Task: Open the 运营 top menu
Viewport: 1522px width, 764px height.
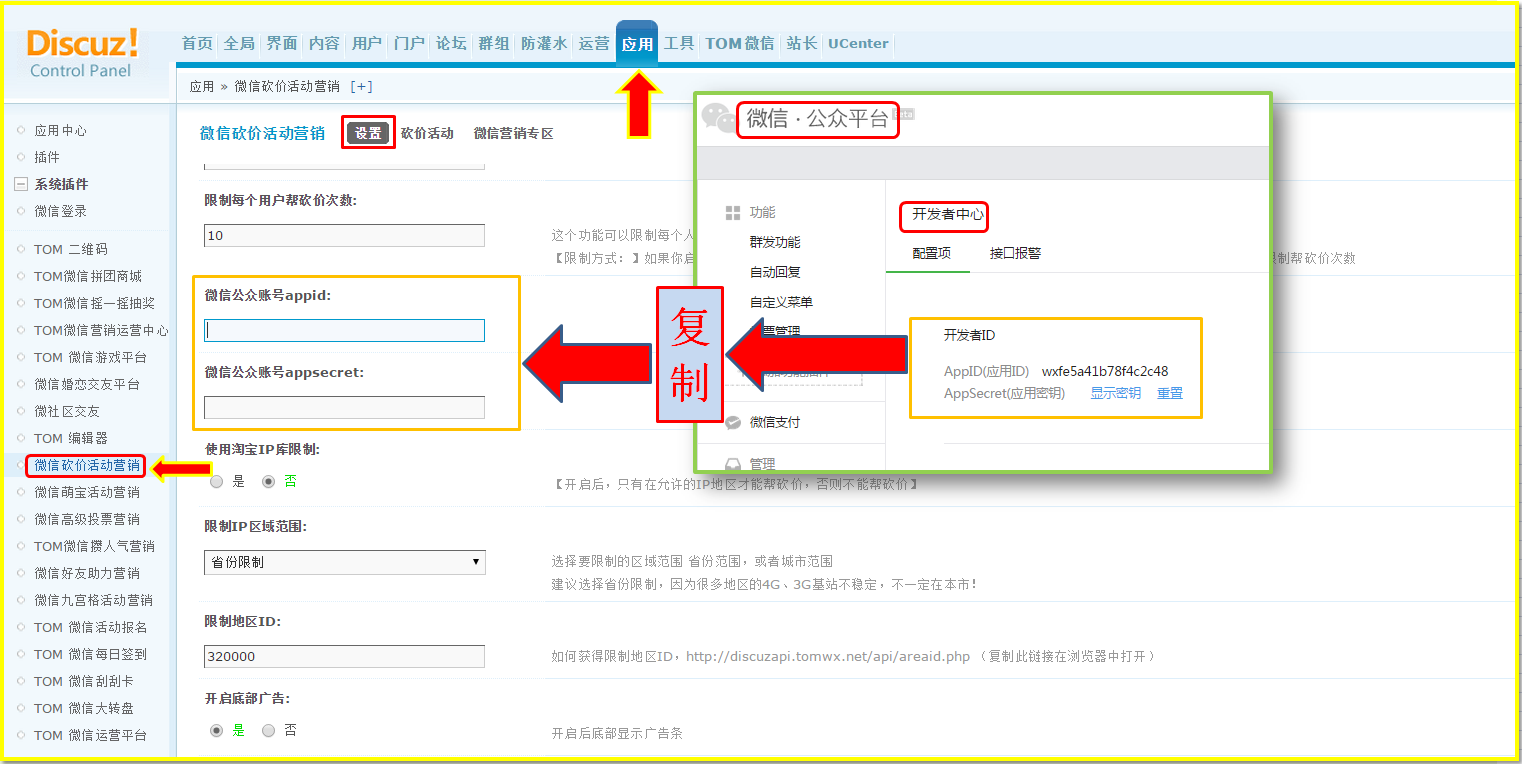Action: 594,44
